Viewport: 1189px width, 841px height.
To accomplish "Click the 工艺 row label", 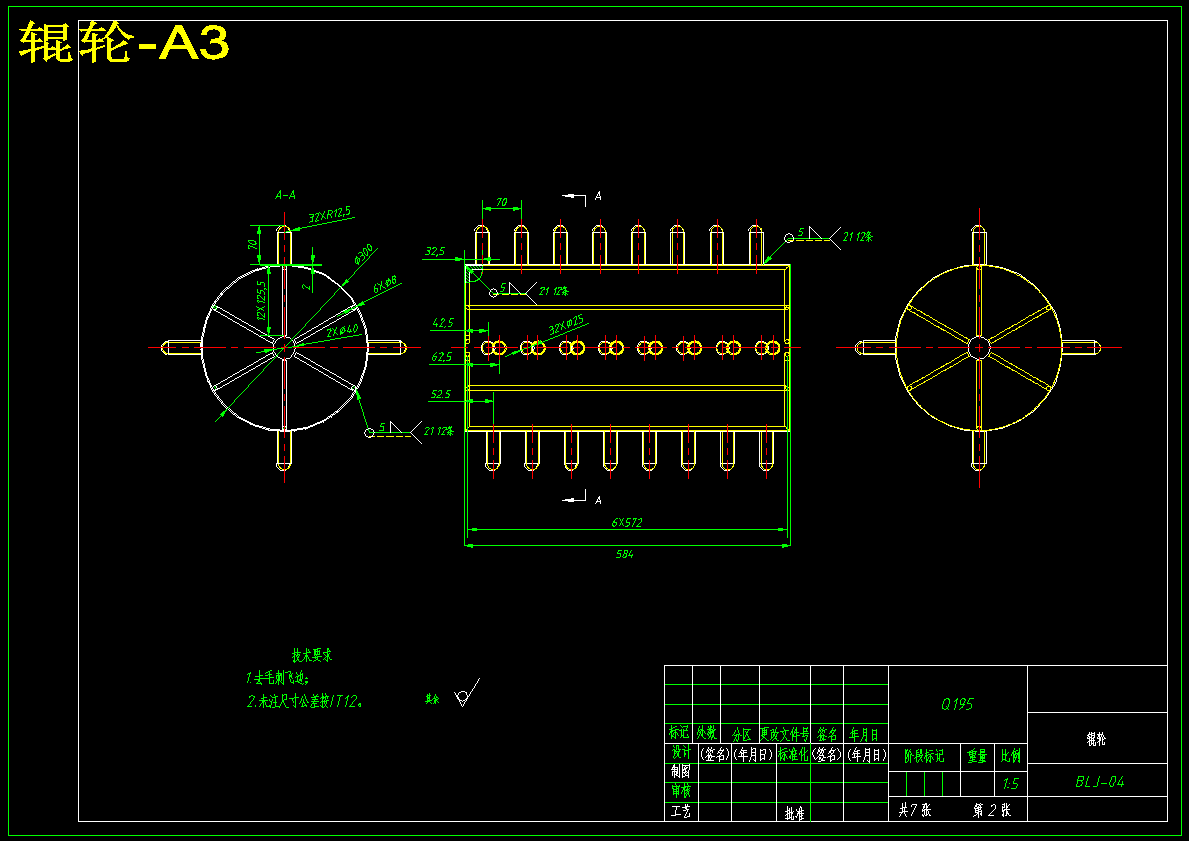I will 681,811.
